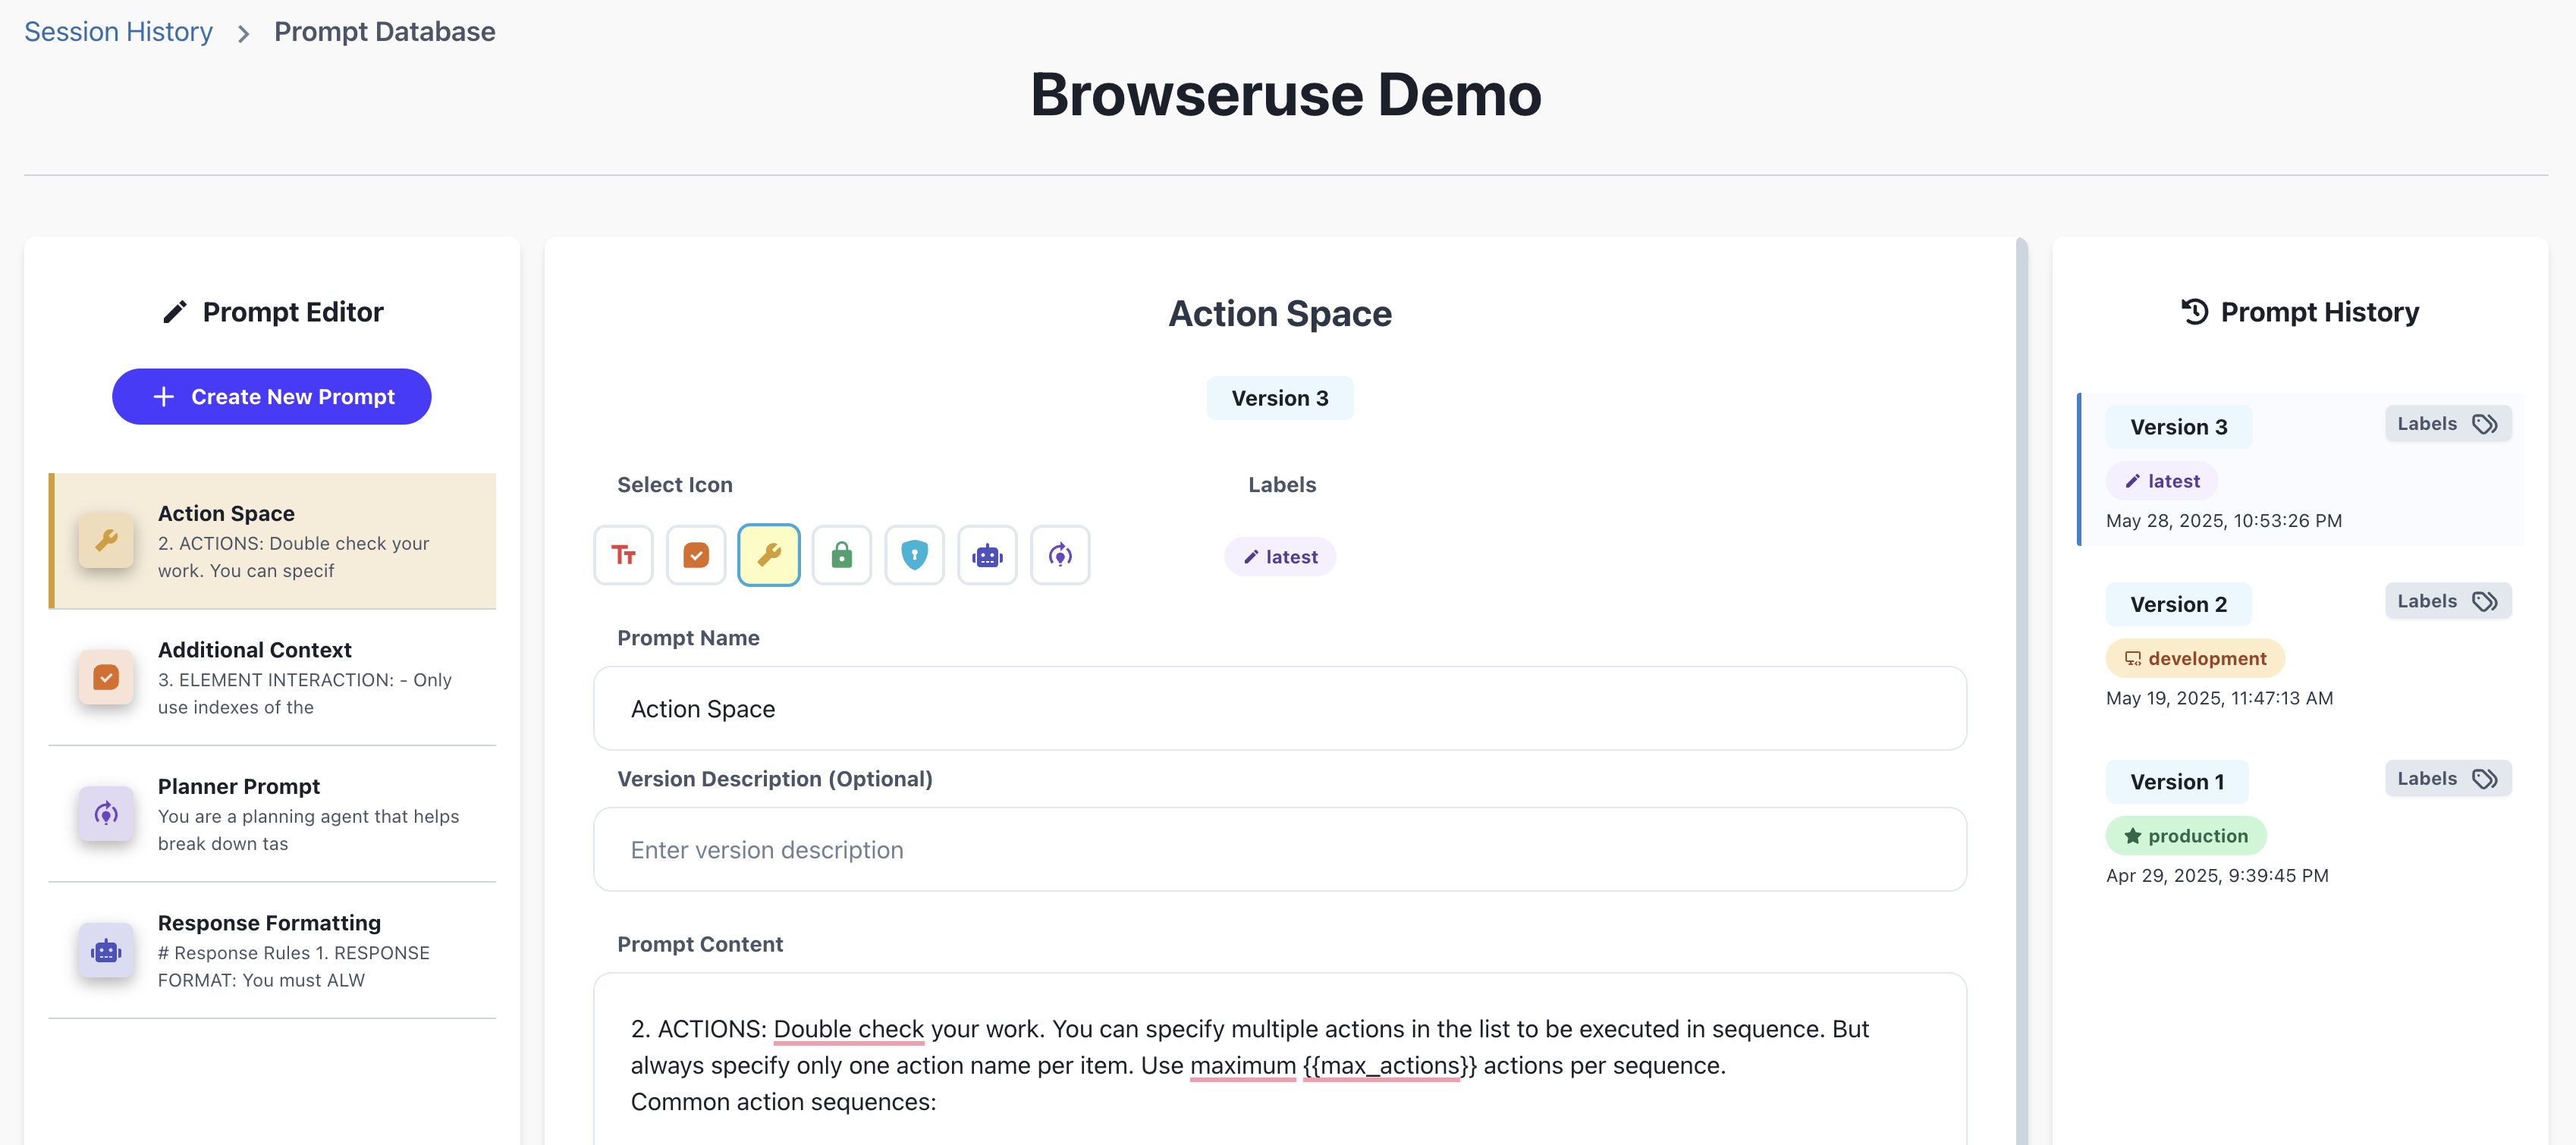This screenshot has height=1145, width=2576.
Task: Open the Additional Context prompt
Action: pos(272,677)
